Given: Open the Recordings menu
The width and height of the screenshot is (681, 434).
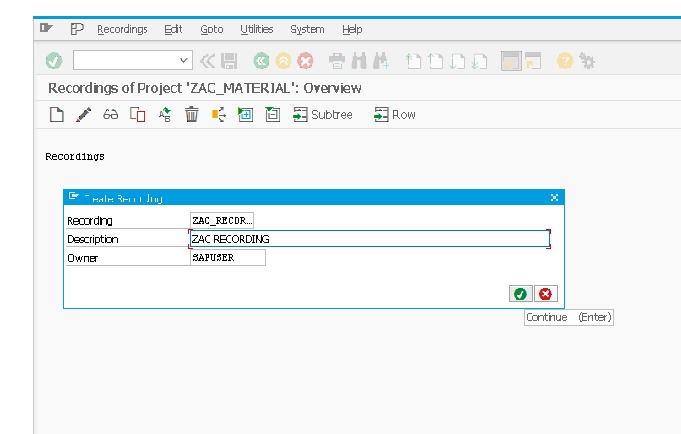Looking at the screenshot, I should coord(122,29).
